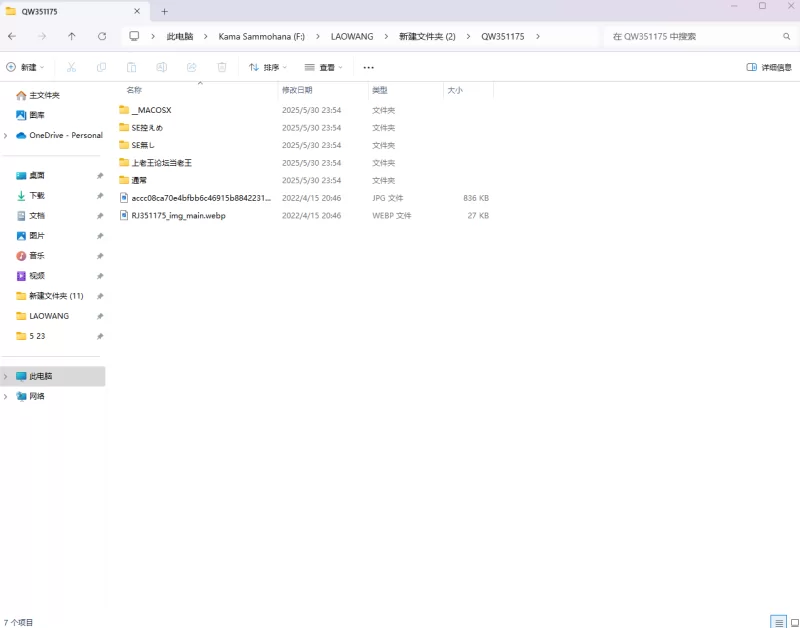800x628 pixels.
Task: Switch to large thumbnails view in status bar
Action: click(x=792, y=622)
